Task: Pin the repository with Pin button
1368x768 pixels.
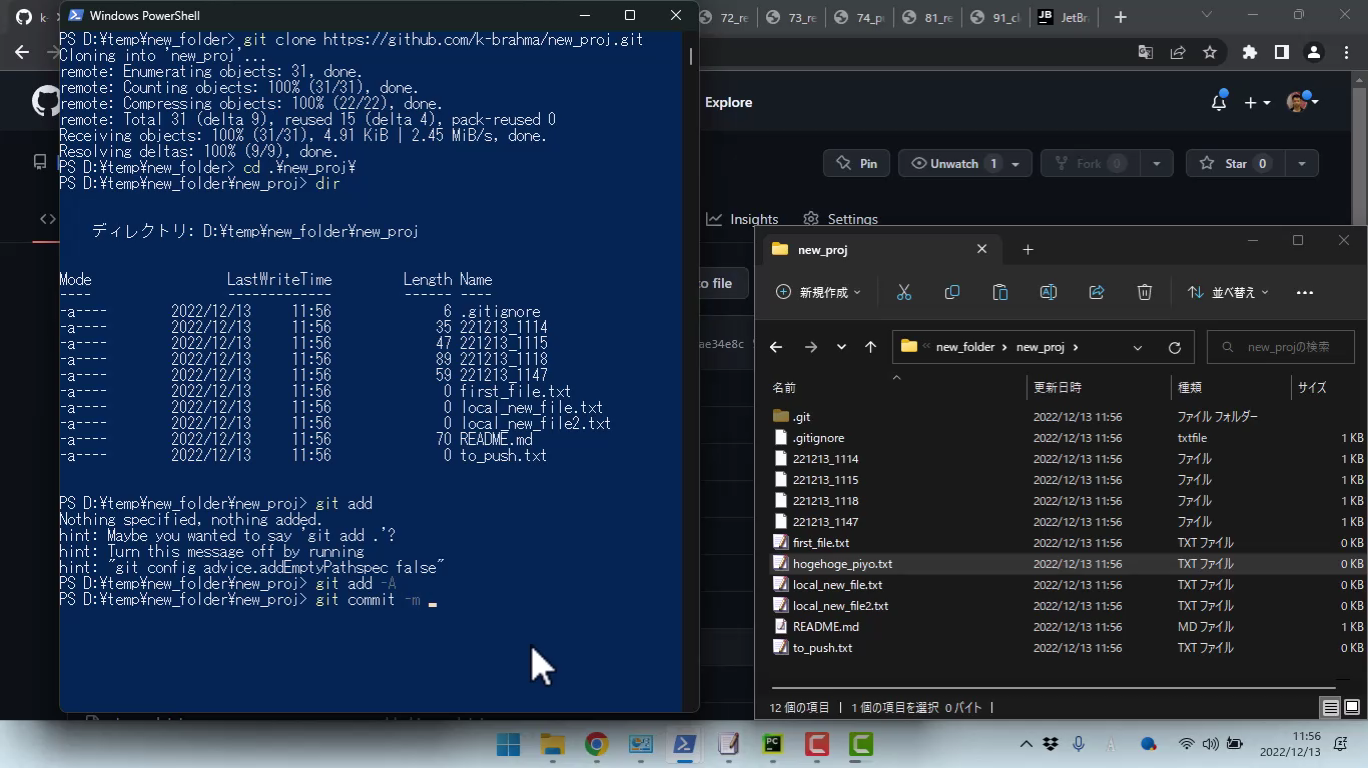Action: tap(856, 163)
